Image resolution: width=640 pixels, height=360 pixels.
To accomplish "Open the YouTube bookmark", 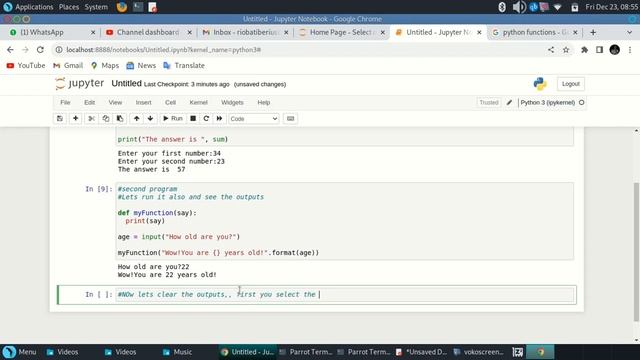I will point(26,65).
